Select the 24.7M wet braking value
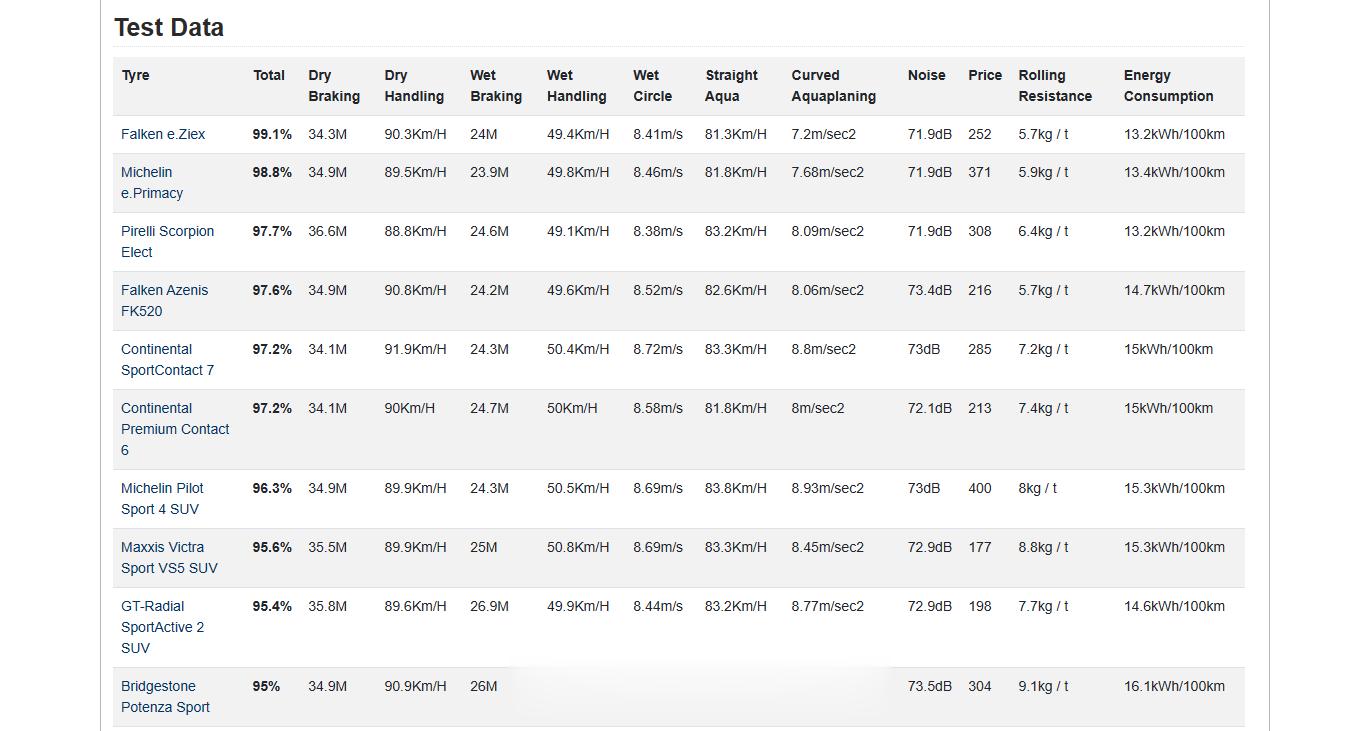Viewport: 1359px width, 731px height. pyautogui.click(x=489, y=408)
